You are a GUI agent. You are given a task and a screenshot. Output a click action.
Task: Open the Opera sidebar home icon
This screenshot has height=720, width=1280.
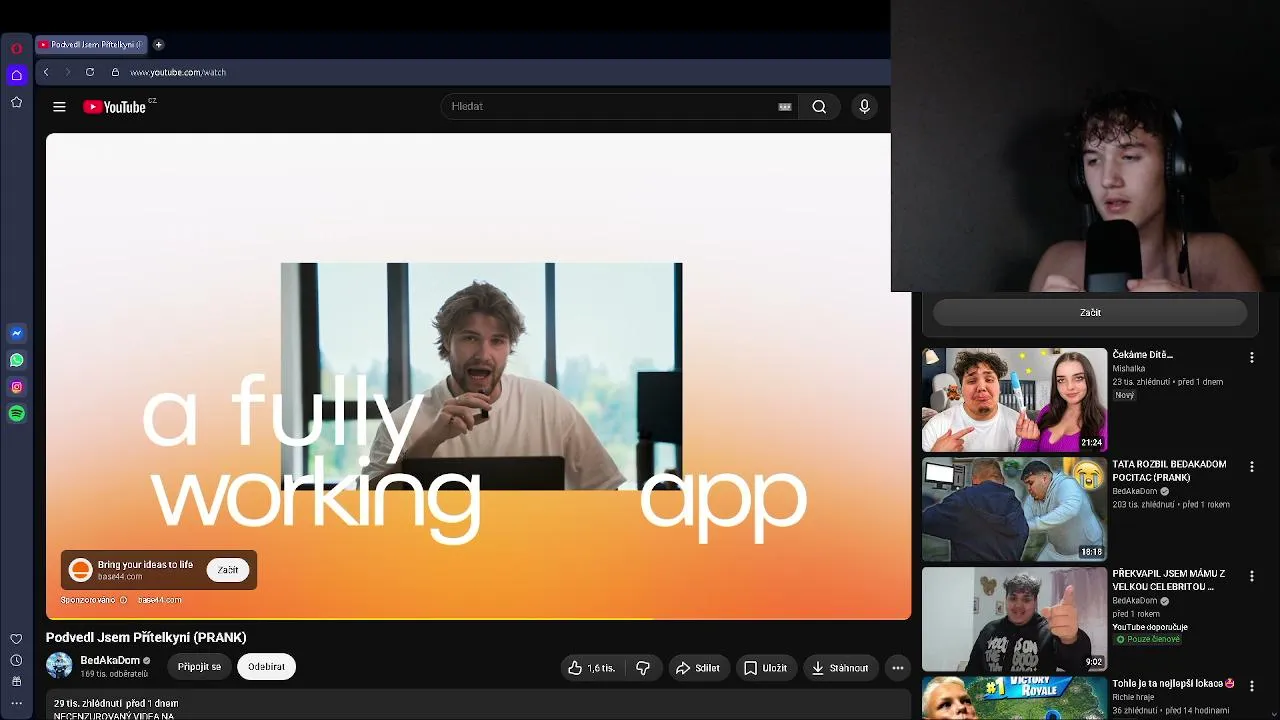point(16,75)
